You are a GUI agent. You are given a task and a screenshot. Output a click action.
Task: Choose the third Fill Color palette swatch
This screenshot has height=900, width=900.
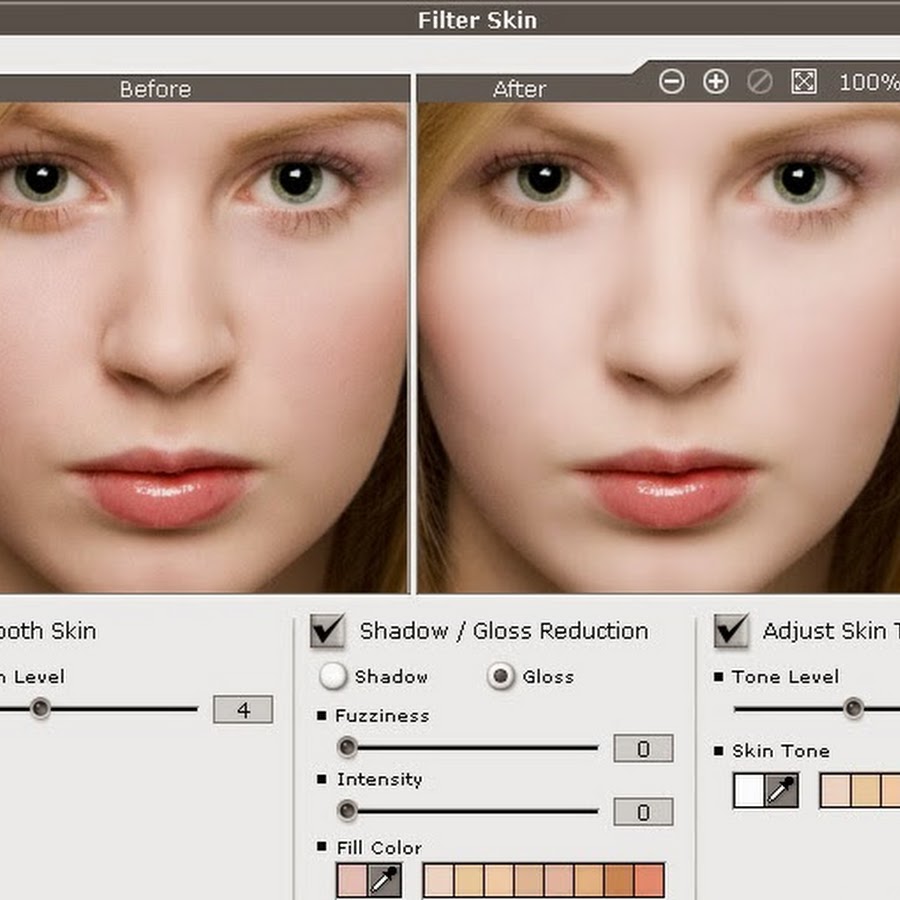(499, 880)
